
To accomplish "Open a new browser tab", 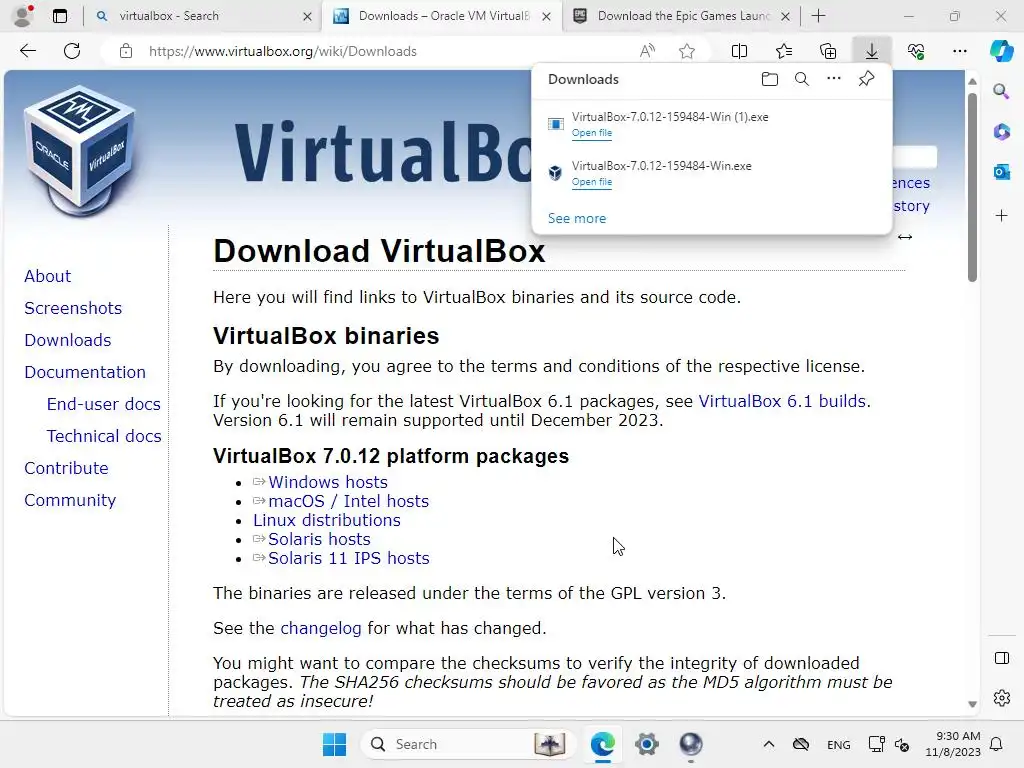I will point(818,16).
